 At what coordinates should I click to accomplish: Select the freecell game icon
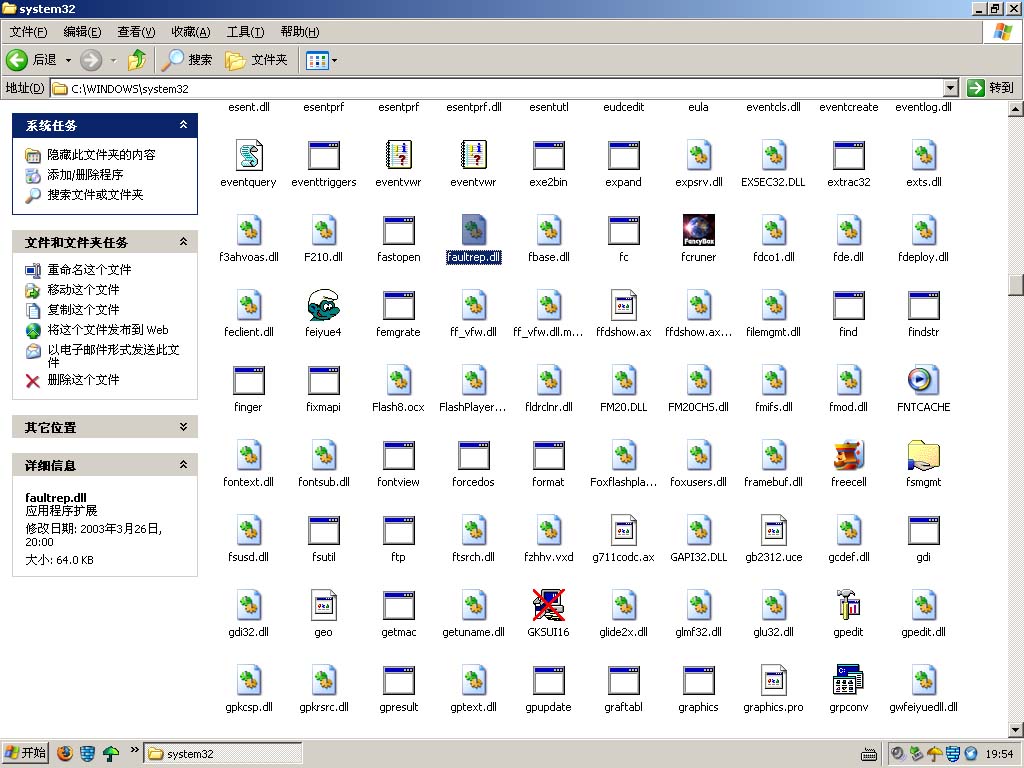point(848,456)
